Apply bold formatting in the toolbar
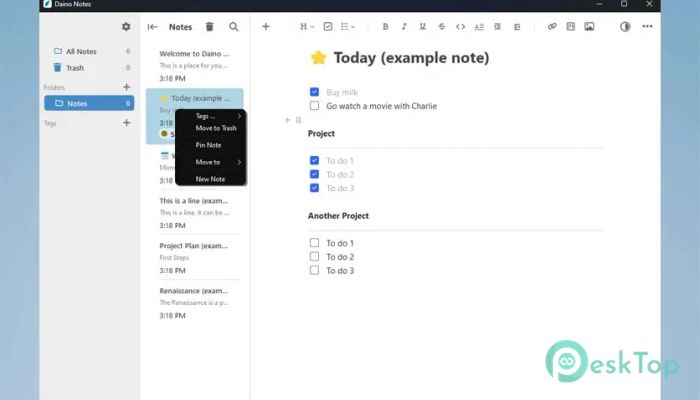The width and height of the screenshot is (700, 400). 385,26
